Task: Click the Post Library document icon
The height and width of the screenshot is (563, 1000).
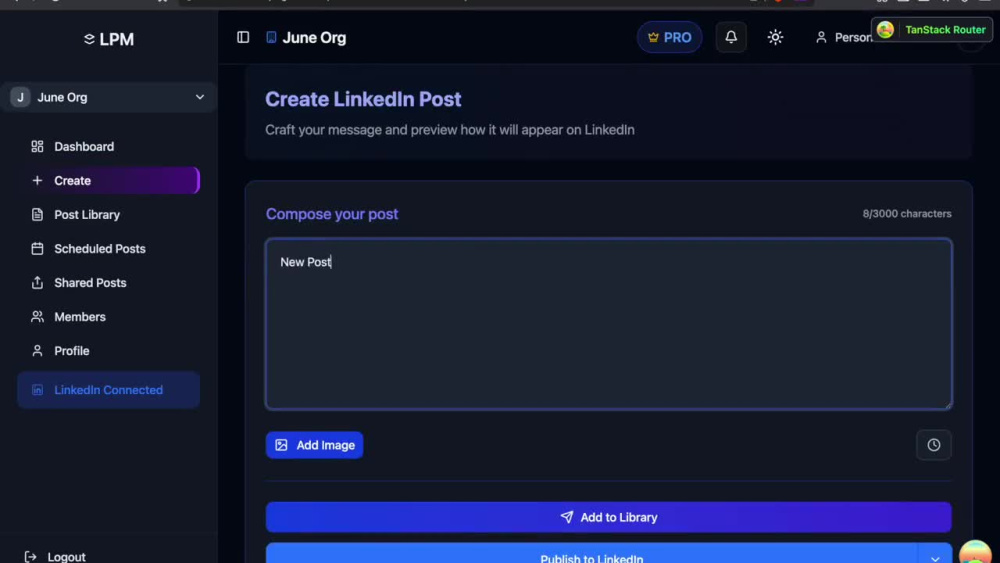Action: [37, 215]
